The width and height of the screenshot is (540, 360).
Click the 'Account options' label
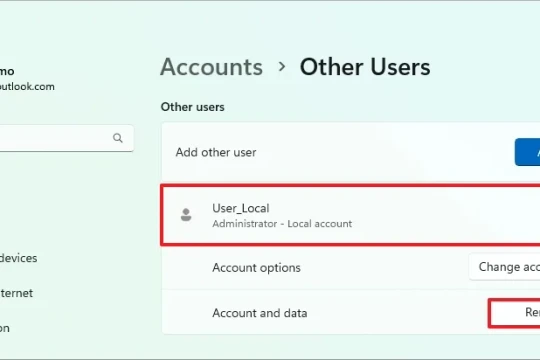point(257,268)
